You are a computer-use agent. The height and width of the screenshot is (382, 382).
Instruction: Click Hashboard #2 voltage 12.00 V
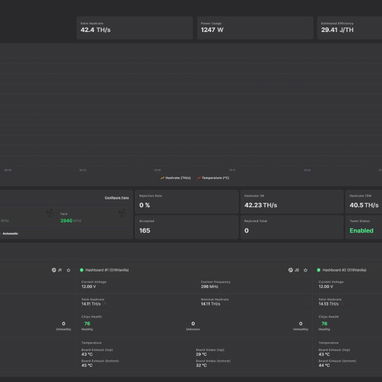coord(326,287)
